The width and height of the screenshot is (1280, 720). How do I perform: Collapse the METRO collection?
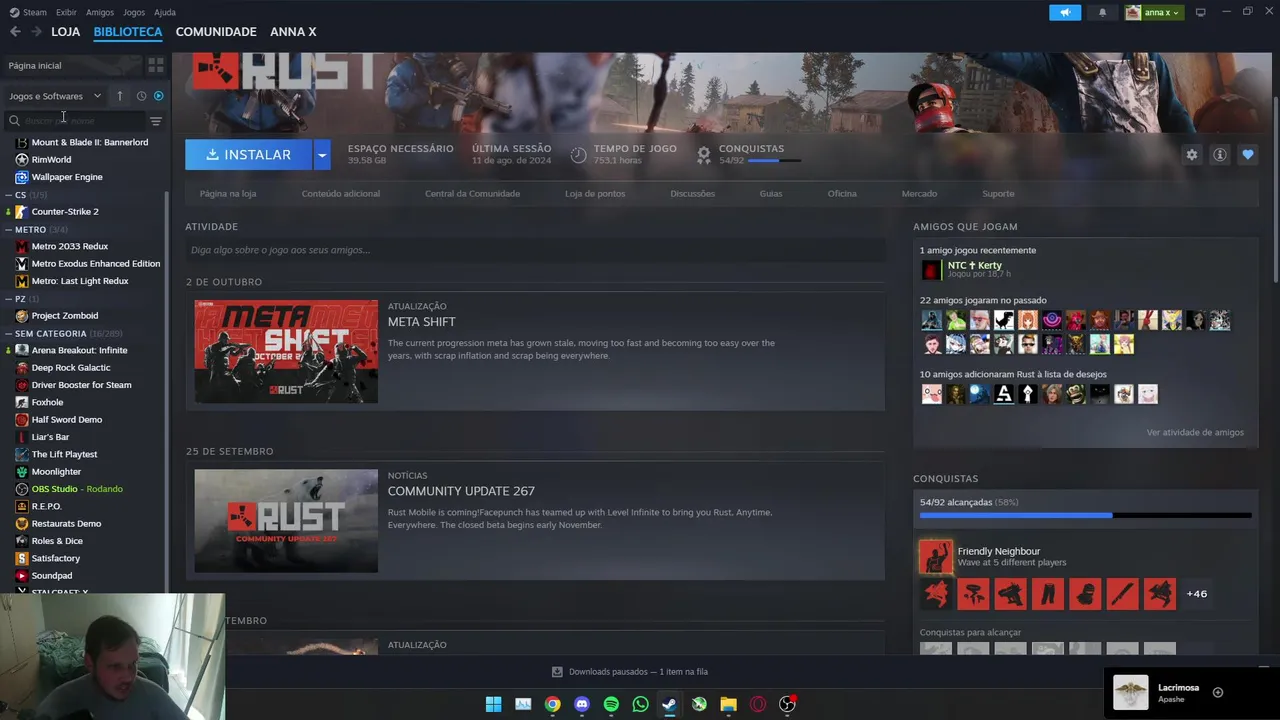[x=9, y=230]
